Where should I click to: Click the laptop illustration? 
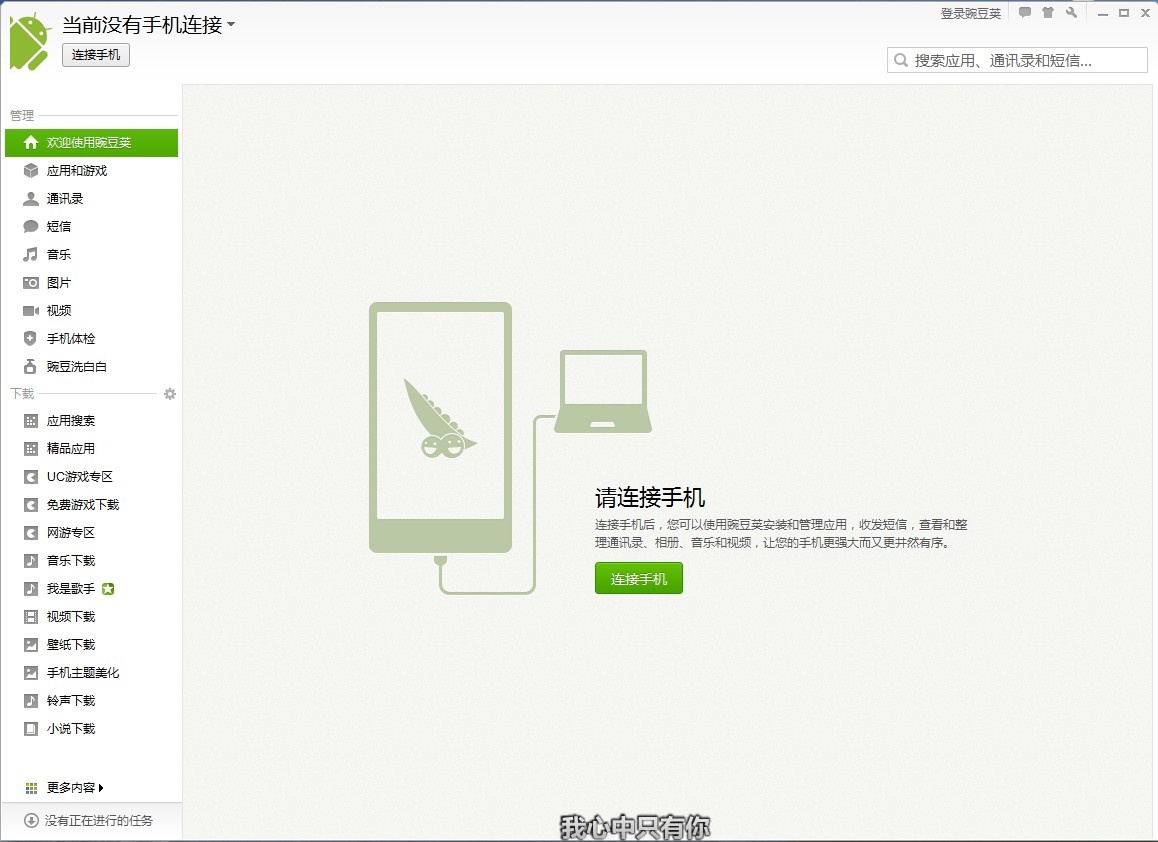click(x=603, y=391)
